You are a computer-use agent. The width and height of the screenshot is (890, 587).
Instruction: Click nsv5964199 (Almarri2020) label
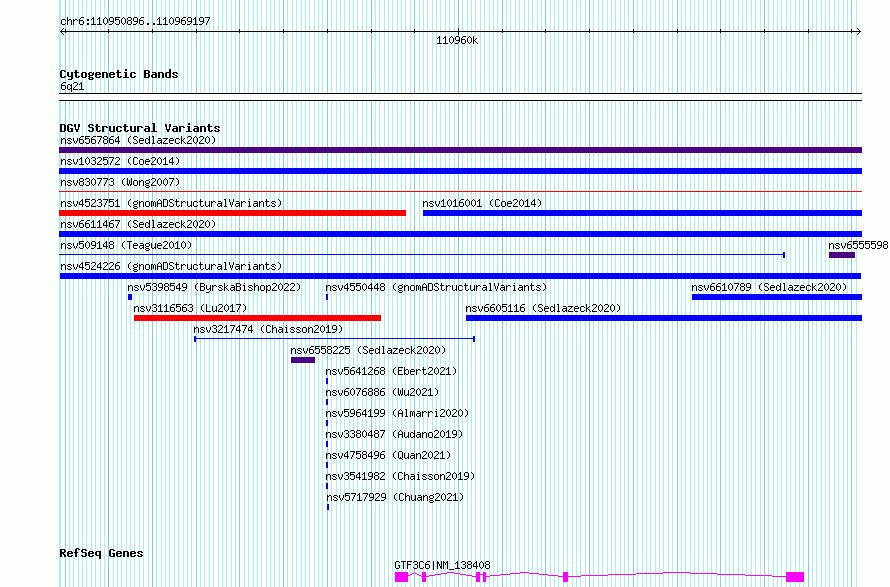coord(397,413)
